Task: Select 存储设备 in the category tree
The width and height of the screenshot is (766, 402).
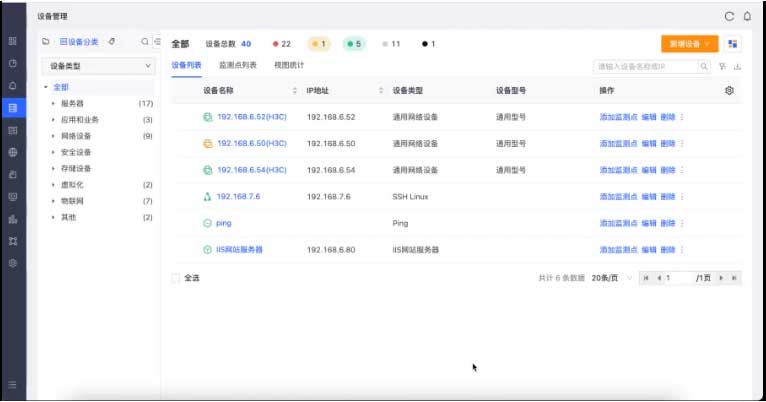Action: pyautogui.click(x=76, y=169)
